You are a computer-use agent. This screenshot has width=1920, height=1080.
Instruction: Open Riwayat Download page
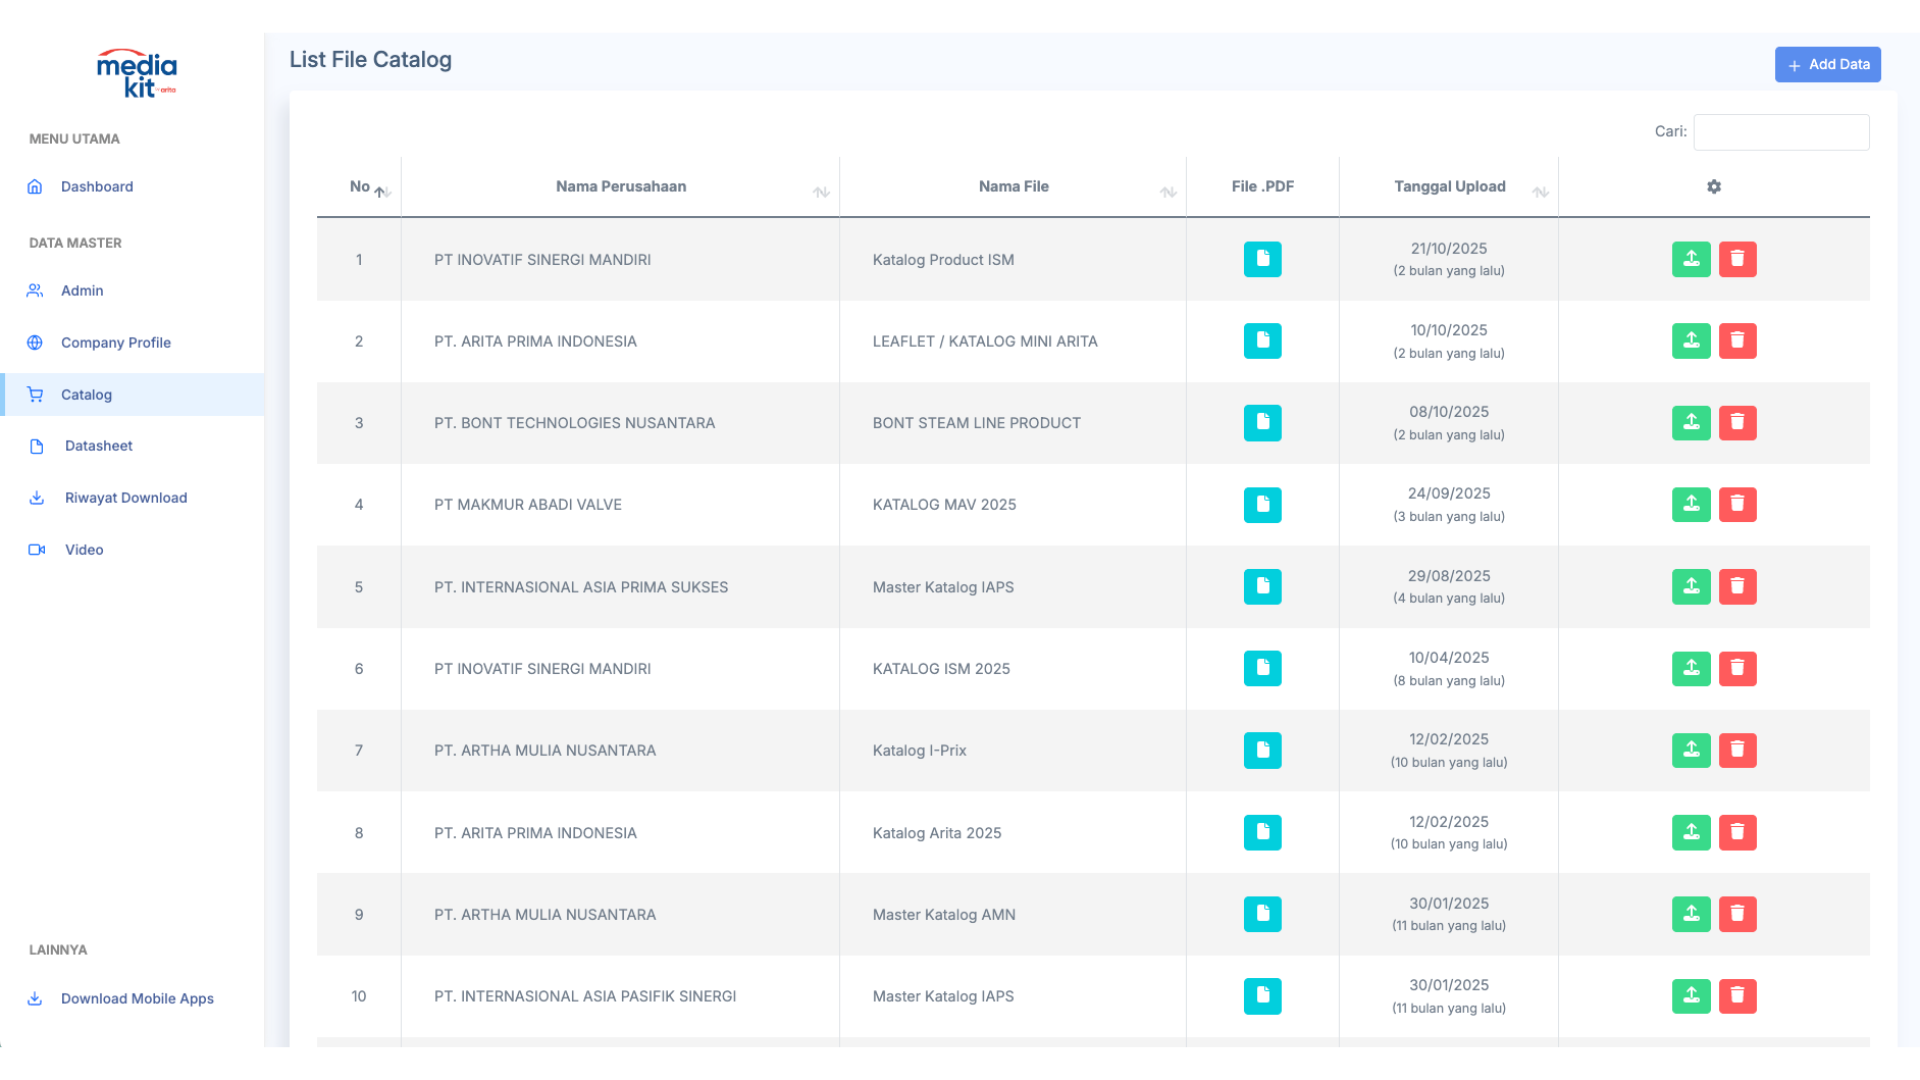pyautogui.click(x=126, y=498)
